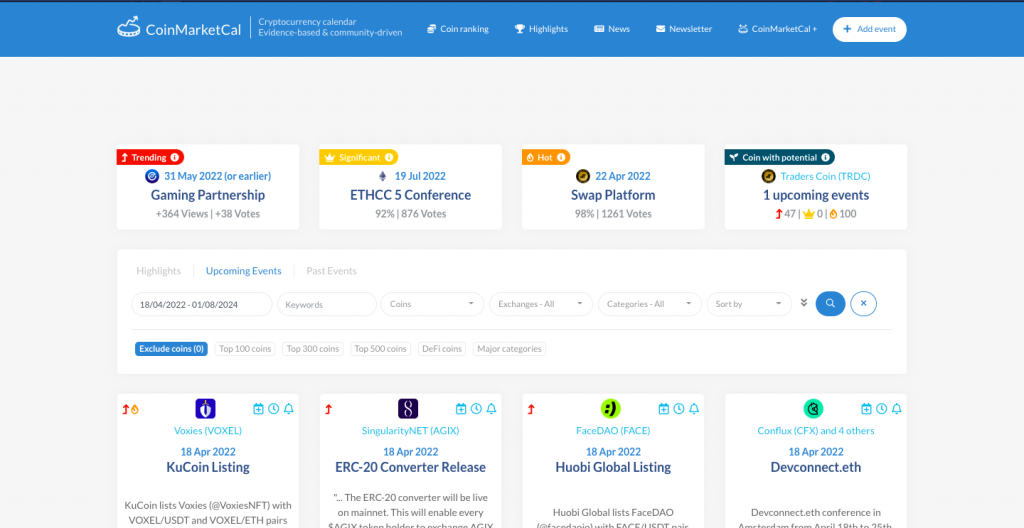Viewport: 1024px width, 528px height.
Task: Open the Highlights menu item in header
Action: [541, 29]
